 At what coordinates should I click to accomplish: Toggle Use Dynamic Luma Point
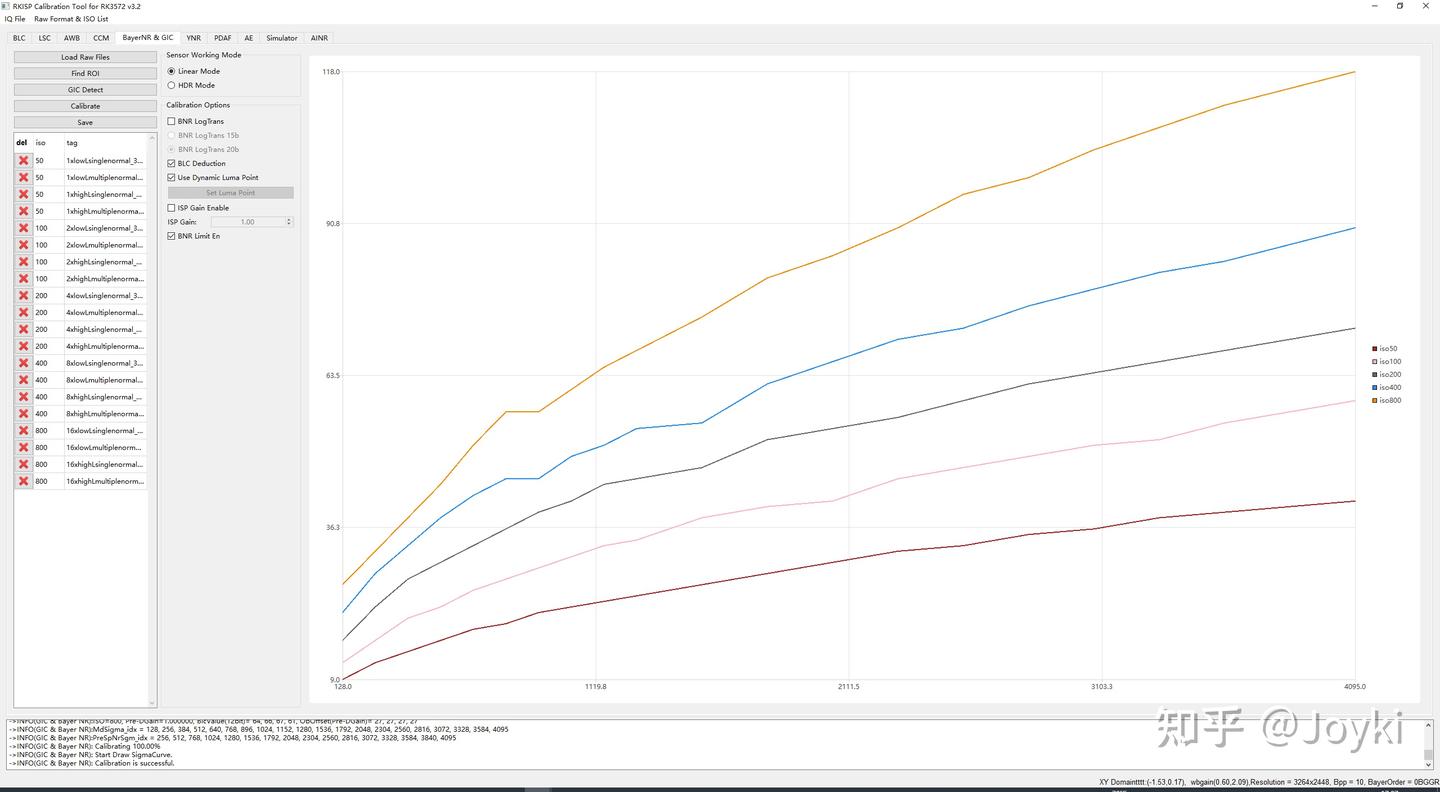point(171,177)
